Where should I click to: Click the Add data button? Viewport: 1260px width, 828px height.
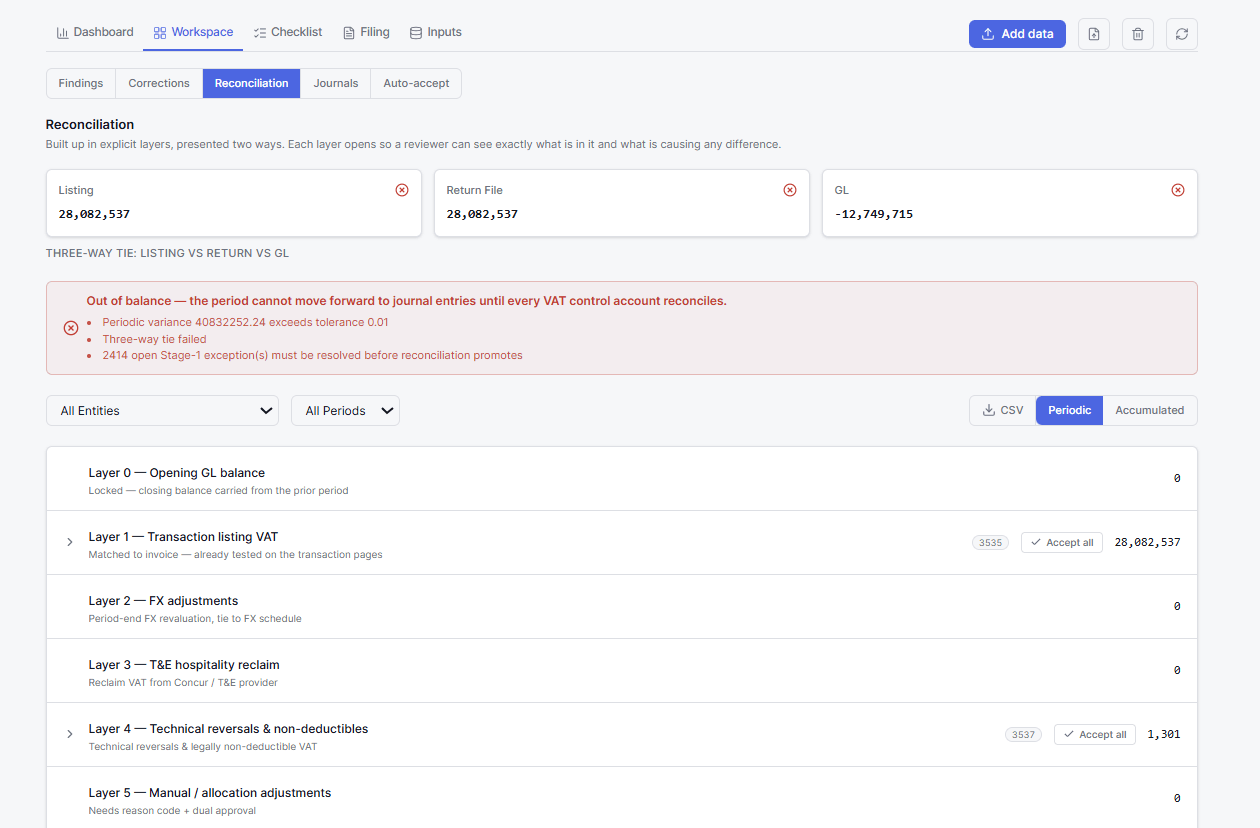pyautogui.click(x=1017, y=34)
